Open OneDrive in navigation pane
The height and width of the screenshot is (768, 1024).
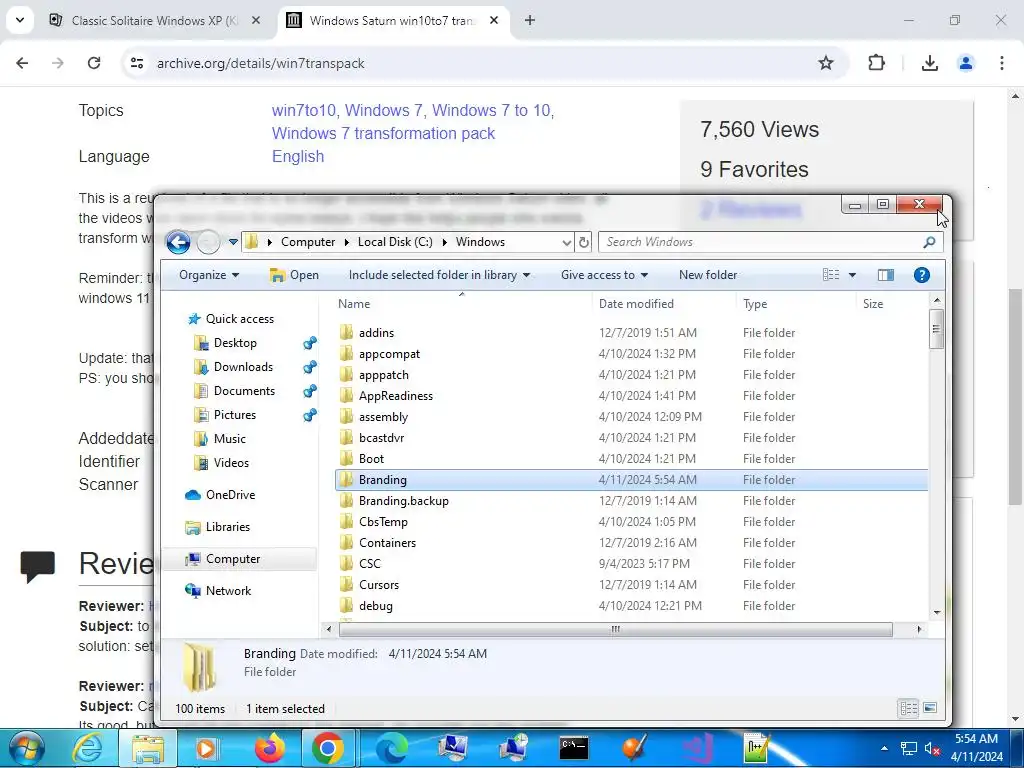[x=230, y=495]
